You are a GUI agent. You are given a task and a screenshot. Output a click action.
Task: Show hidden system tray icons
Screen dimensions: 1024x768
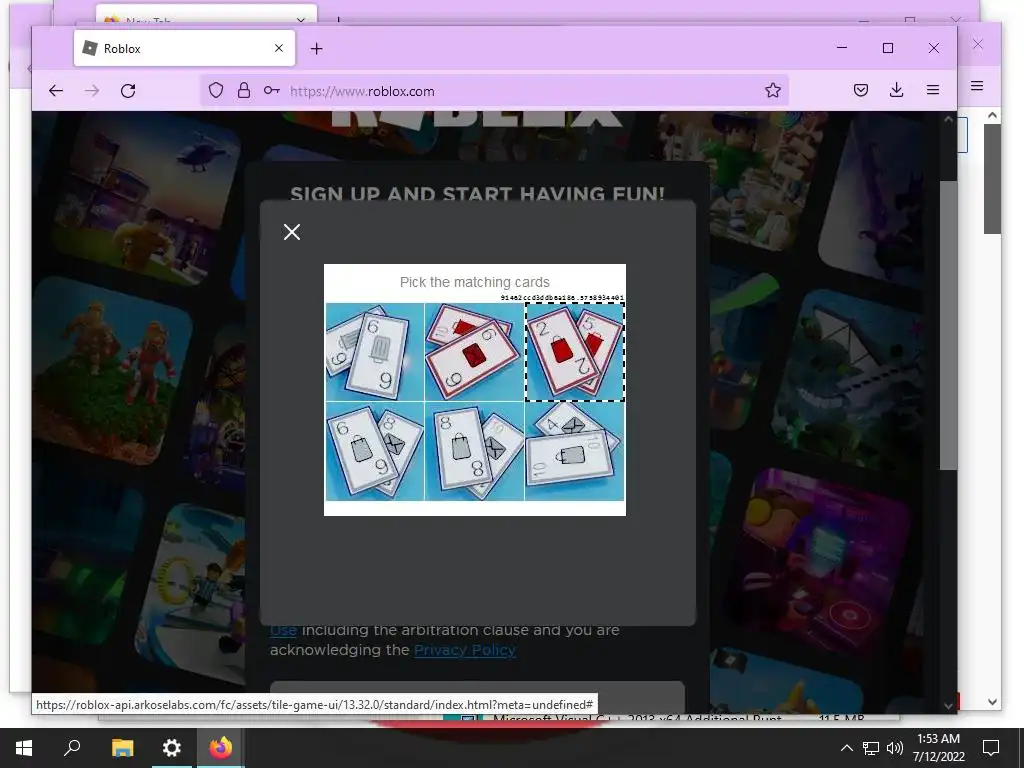tap(846, 748)
